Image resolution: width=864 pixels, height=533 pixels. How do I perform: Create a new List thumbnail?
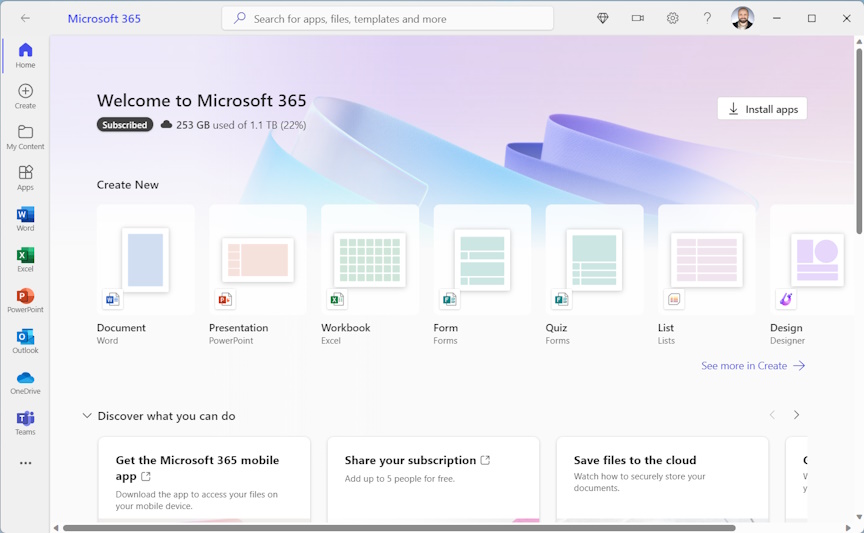point(706,260)
